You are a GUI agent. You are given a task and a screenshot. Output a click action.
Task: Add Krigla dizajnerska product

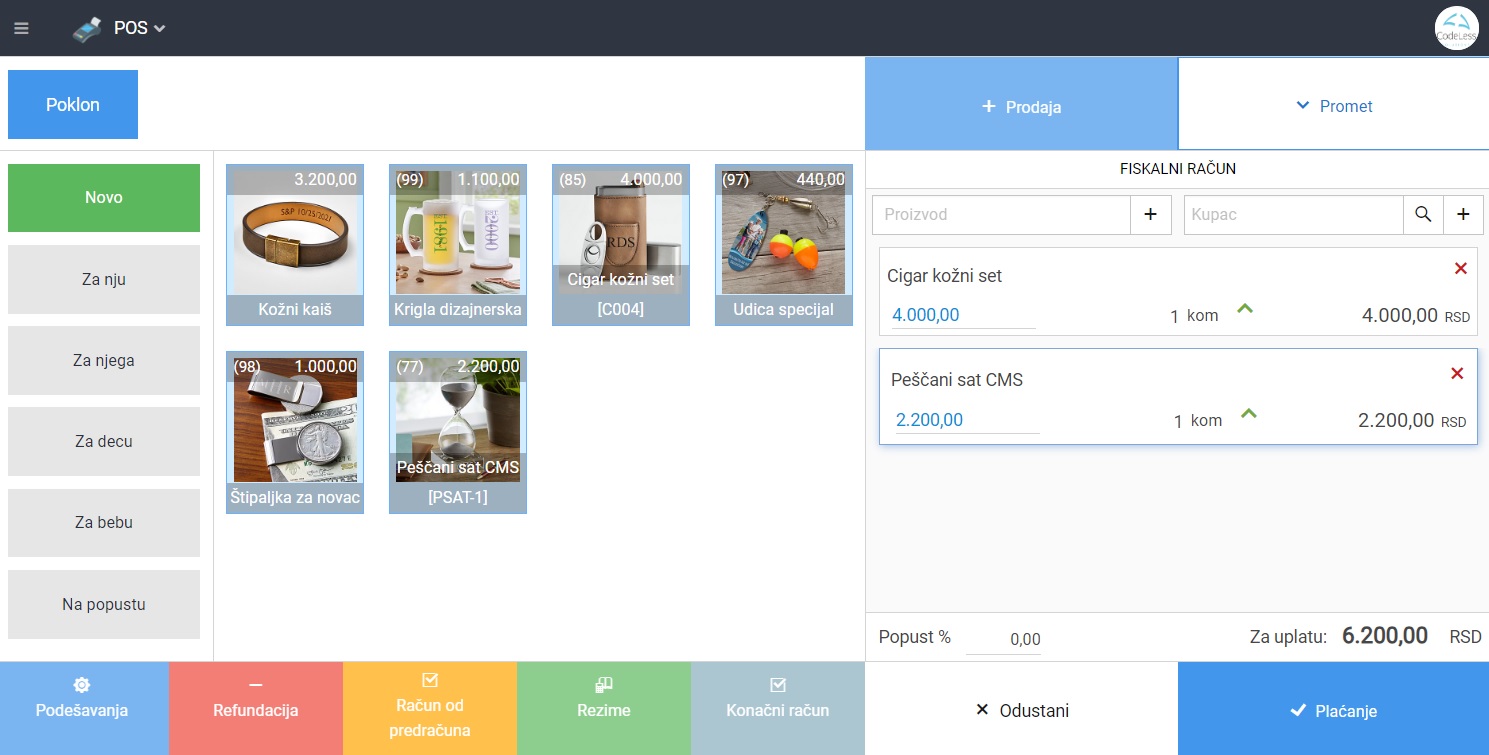[x=458, y=245]
